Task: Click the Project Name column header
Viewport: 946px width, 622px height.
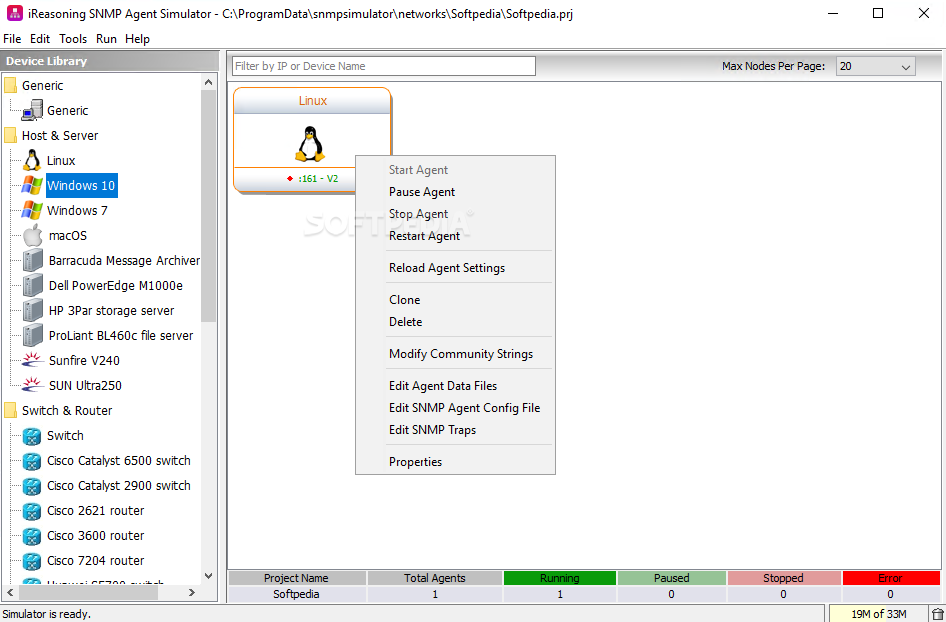Action: pyautogui.click(x=296, y=578)
